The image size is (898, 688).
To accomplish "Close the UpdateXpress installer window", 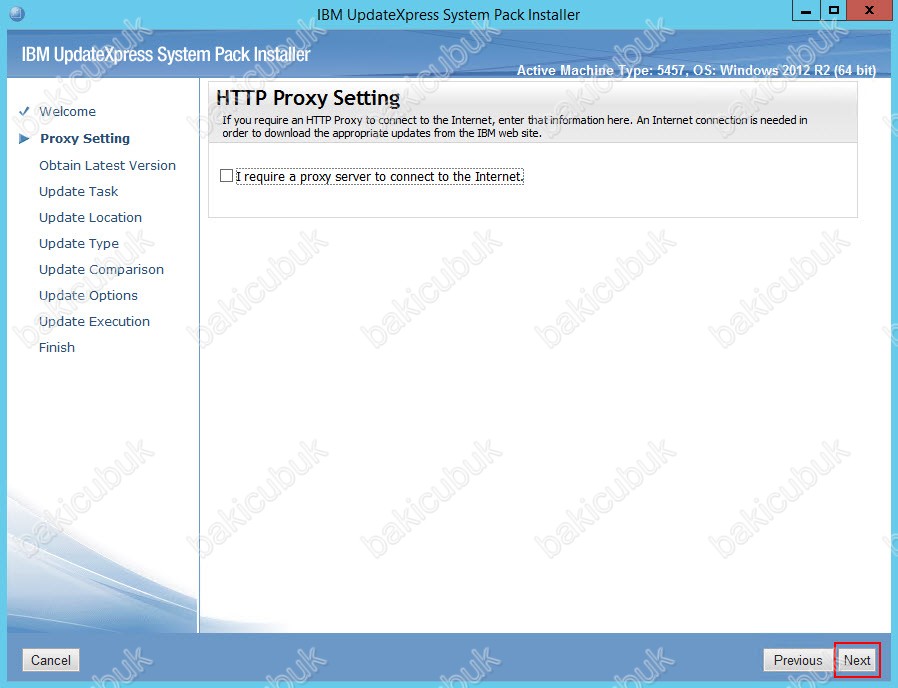I will 868,11.
